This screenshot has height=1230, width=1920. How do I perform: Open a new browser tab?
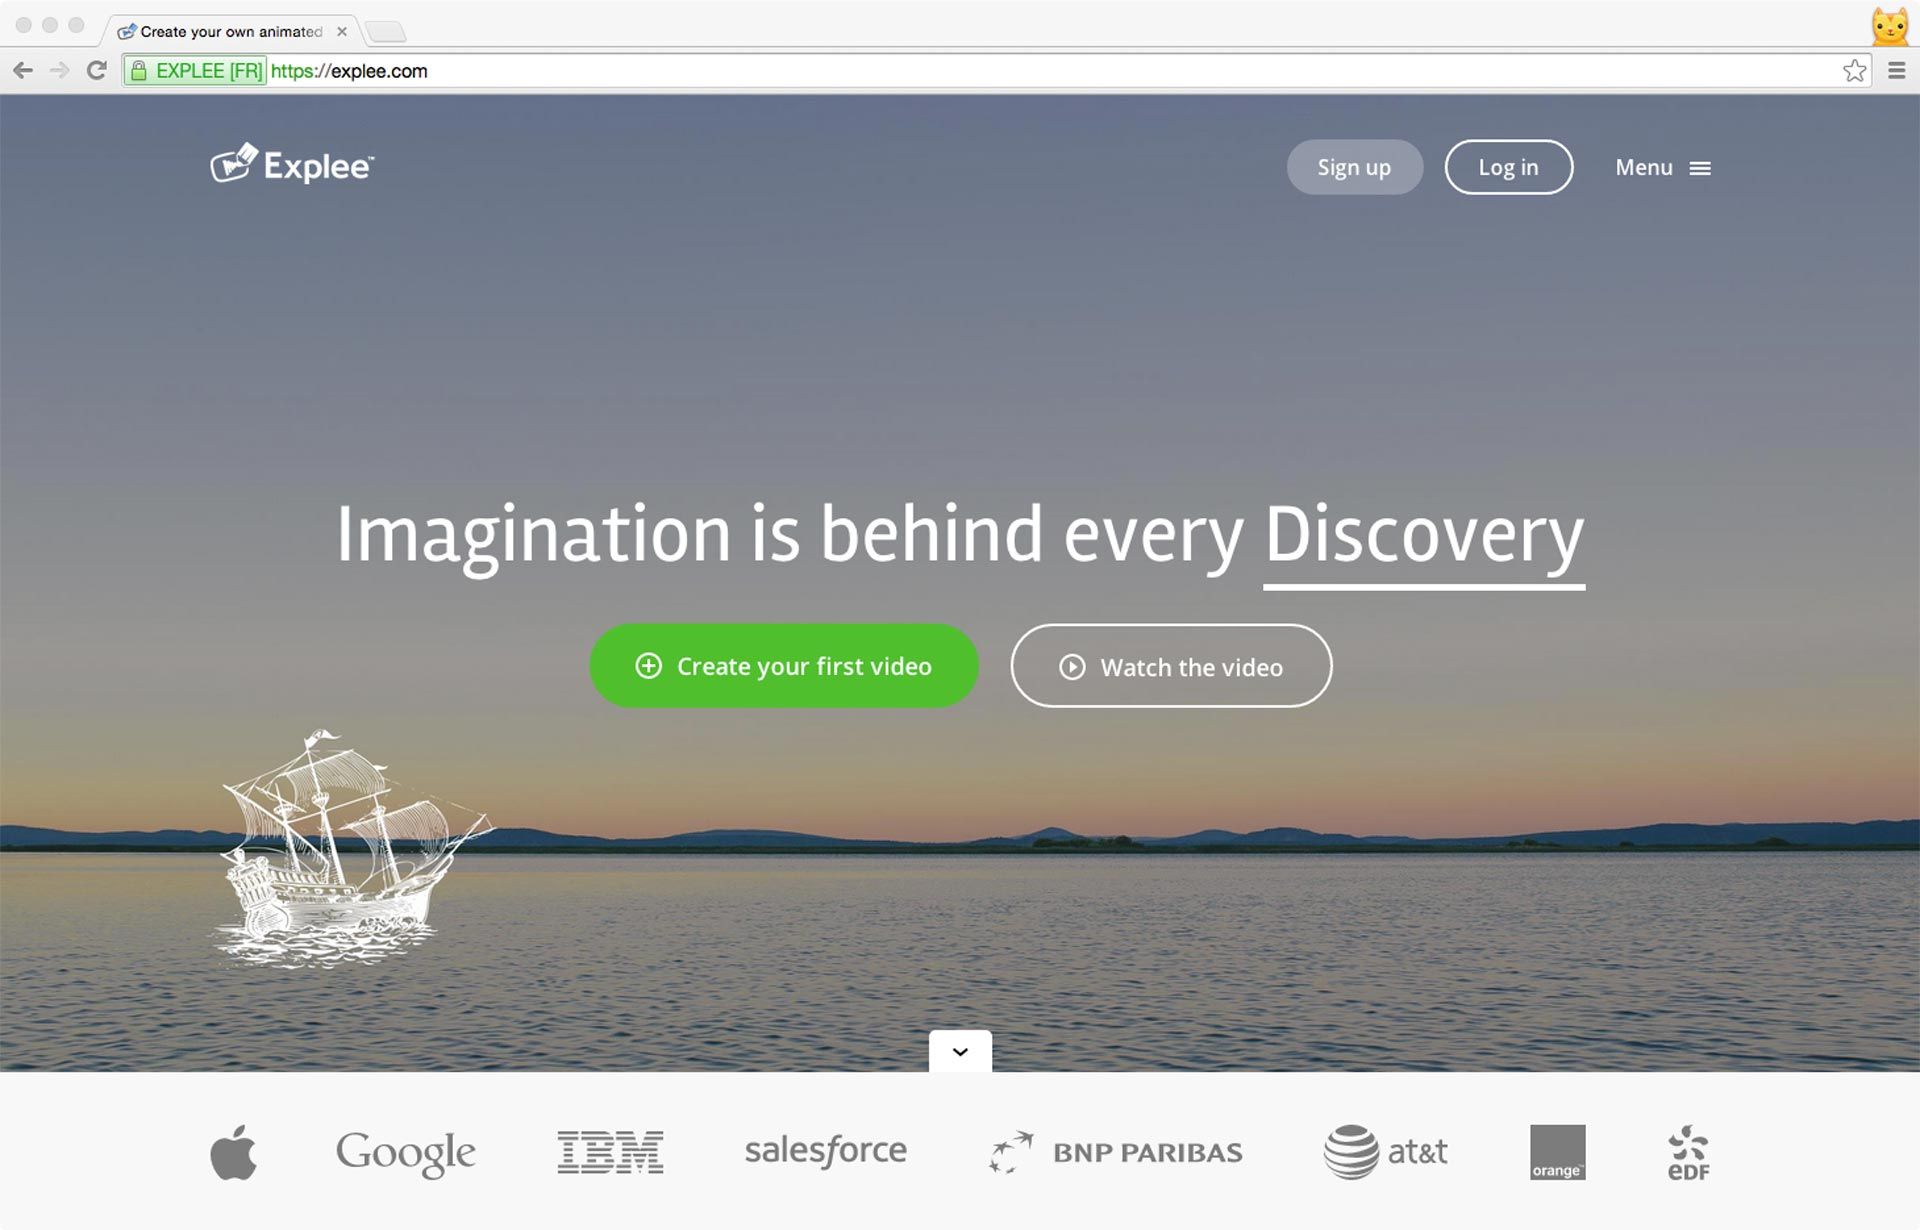coord(384,31)
